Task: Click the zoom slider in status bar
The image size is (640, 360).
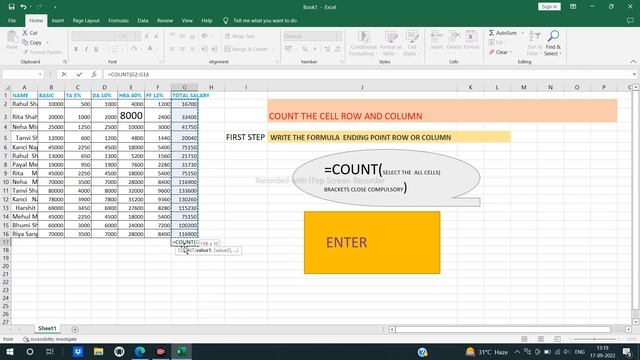Action: click(x=594, y=339)
